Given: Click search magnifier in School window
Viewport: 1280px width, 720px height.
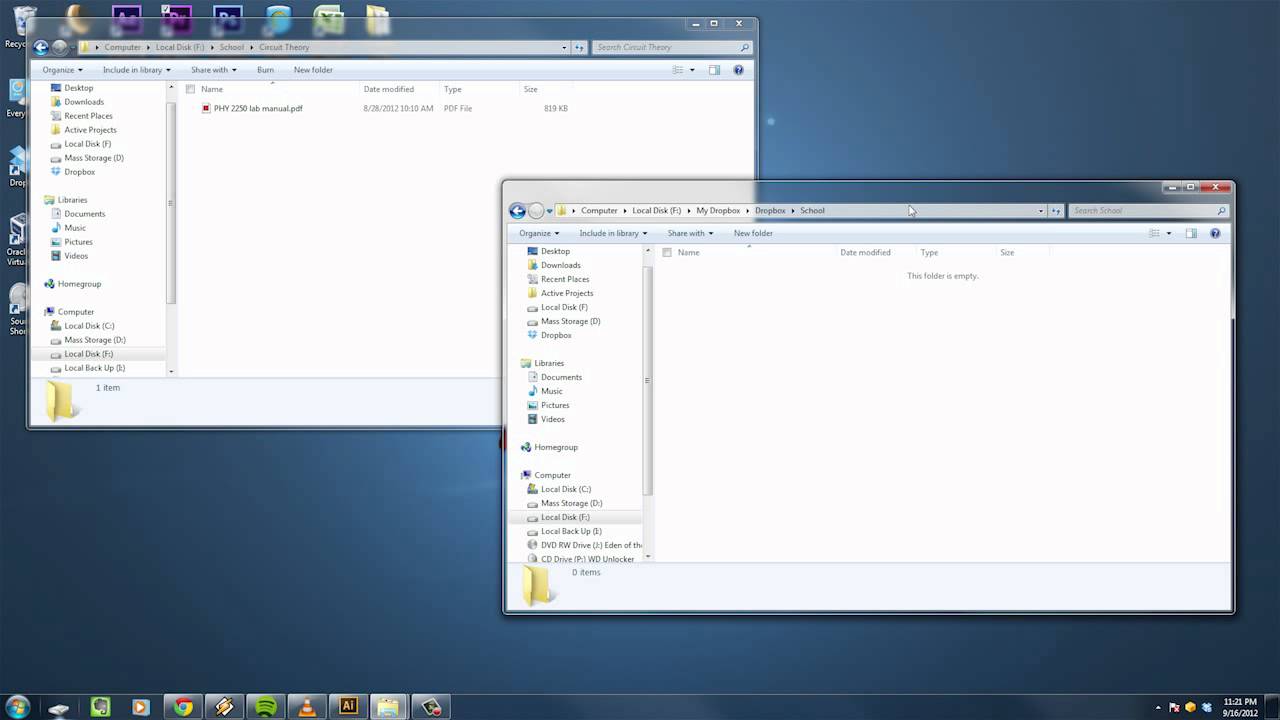Looking at the screenshot, I should (x=1221, y=210).
